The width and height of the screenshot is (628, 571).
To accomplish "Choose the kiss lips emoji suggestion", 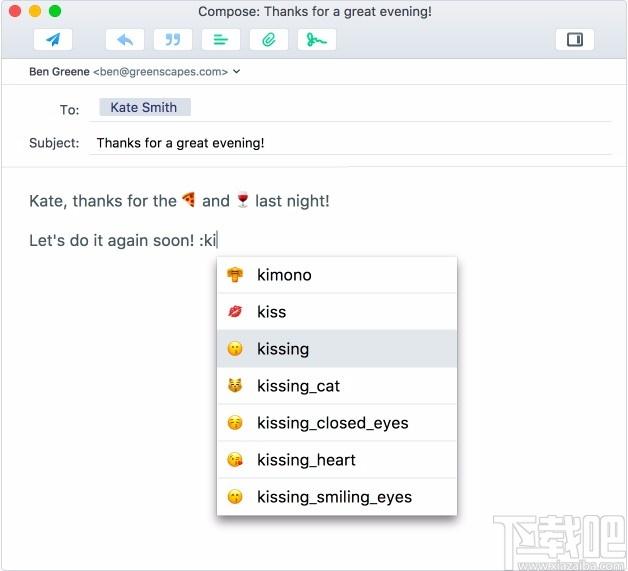I will (337, 312).
